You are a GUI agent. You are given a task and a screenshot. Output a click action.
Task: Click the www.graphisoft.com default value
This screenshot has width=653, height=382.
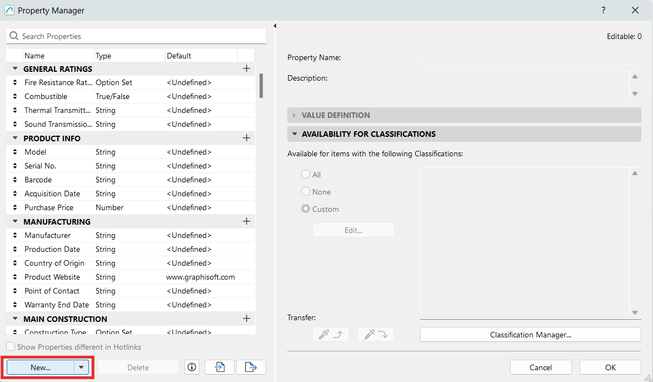click(200, 277)
